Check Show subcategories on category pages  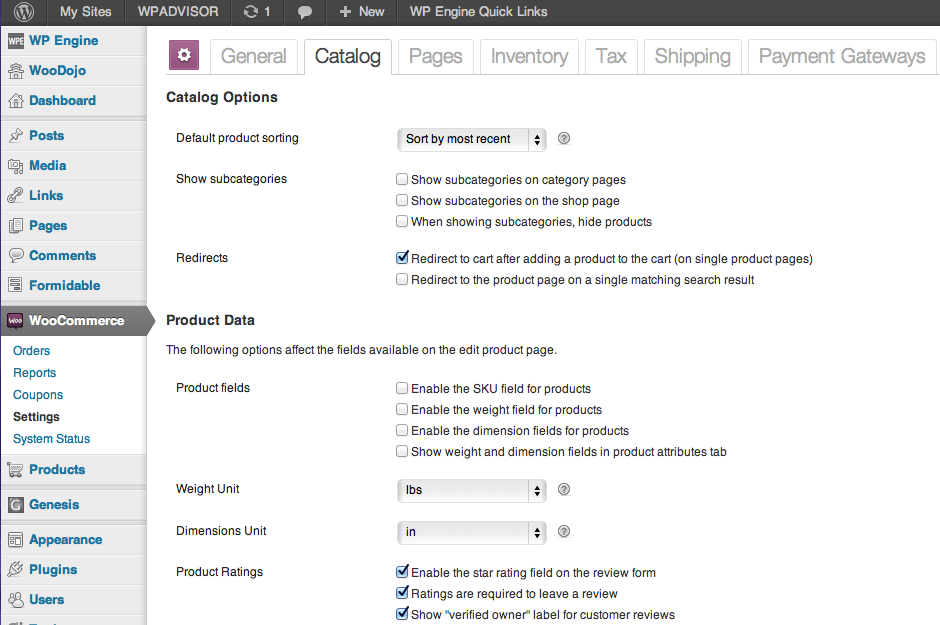coord(401,179)
